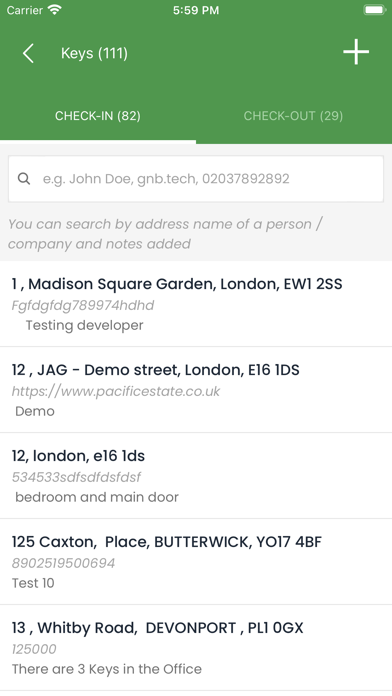
Task: Focus the key search input field
Action: (196, 179)
